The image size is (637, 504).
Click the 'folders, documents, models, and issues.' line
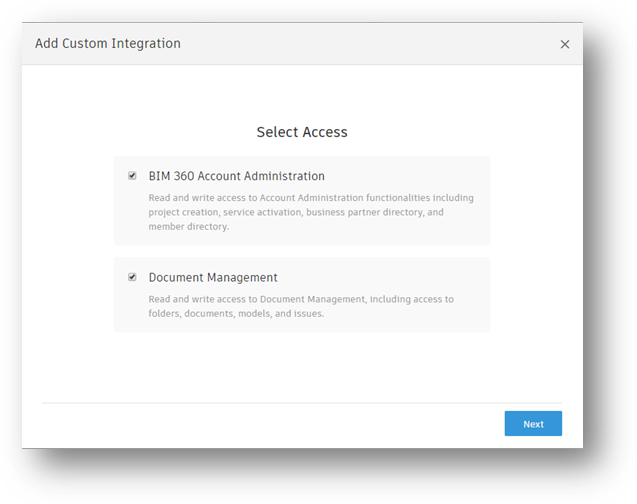[236, 313]
